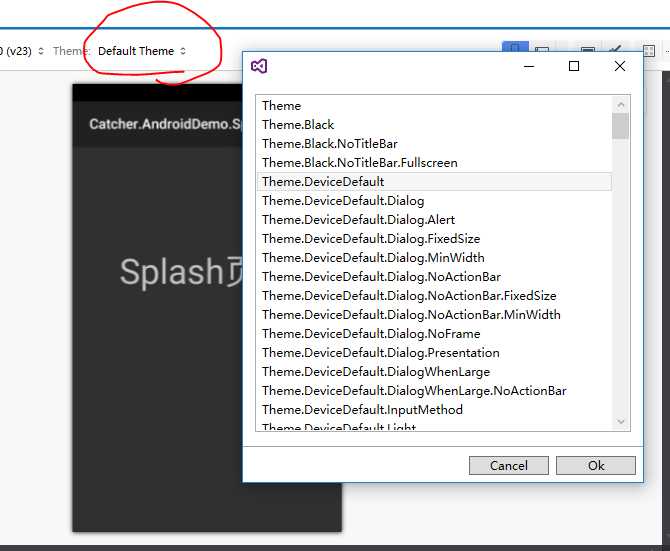The image size is (670, 551).
Task: Click the theme list scrollbar thumb
Action: tap(620, 126)
